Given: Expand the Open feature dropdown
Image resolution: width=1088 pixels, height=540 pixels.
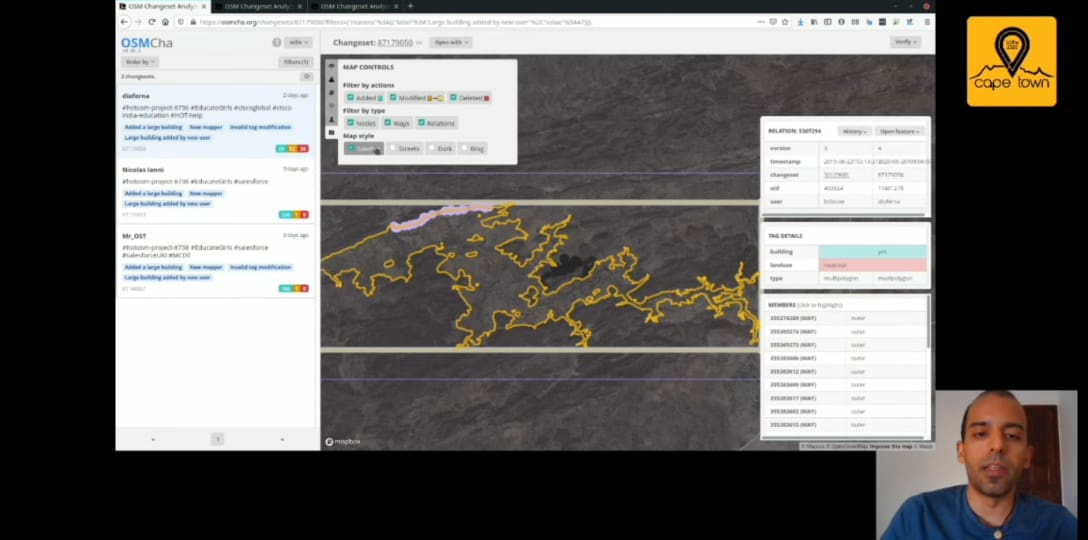Looking at the screenshot, I should (899, 131).
